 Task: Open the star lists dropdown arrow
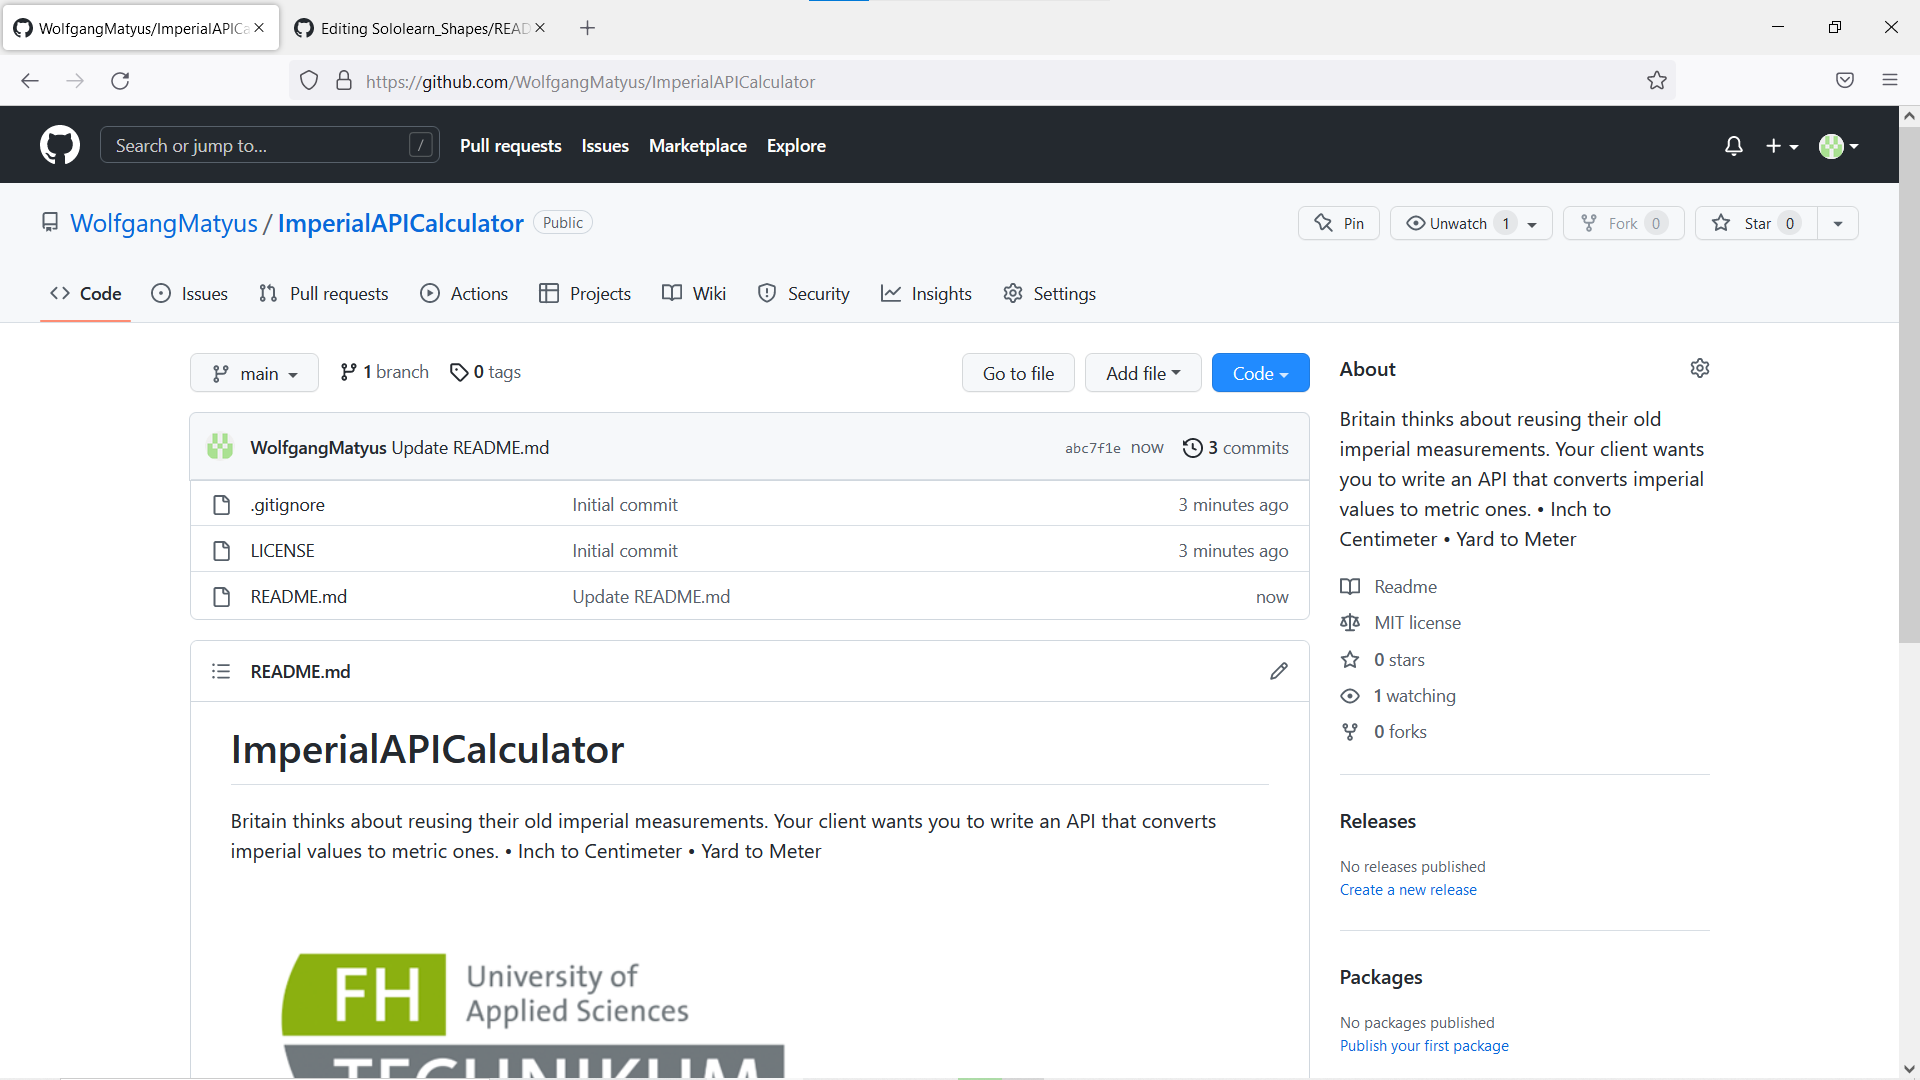pos(1837,223)
